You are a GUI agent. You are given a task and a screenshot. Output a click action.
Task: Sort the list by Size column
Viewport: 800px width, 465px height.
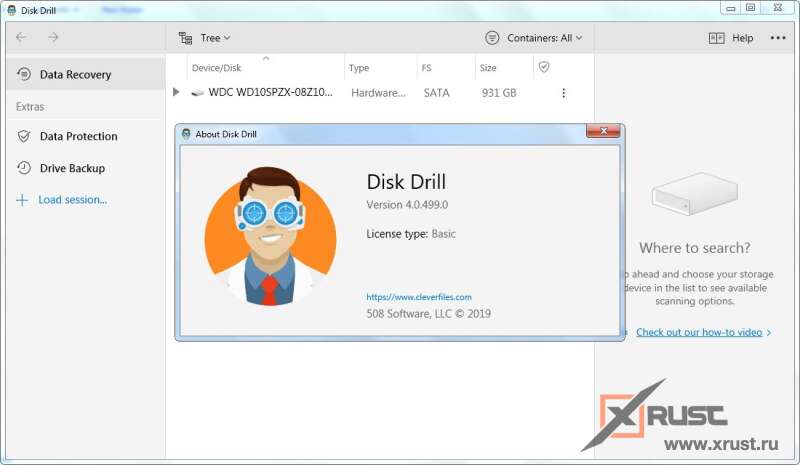488,68
